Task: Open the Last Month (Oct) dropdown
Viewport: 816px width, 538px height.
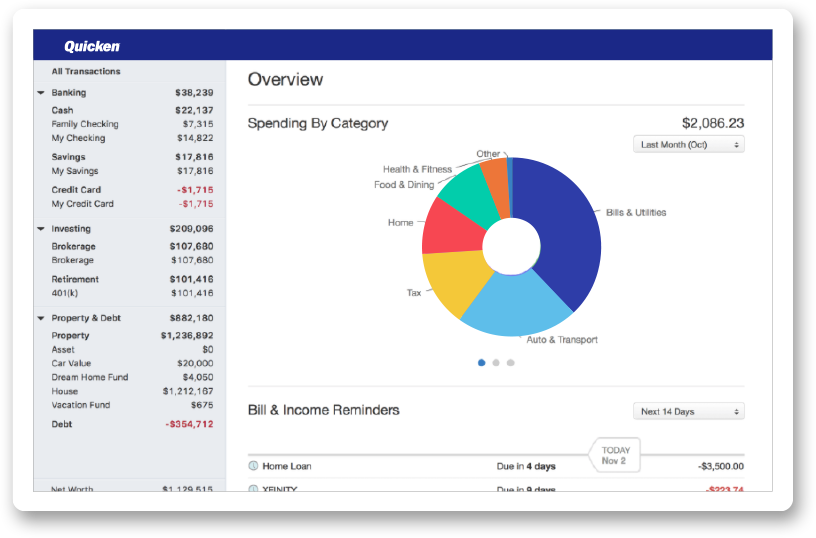Action: [x=688, y=145]
